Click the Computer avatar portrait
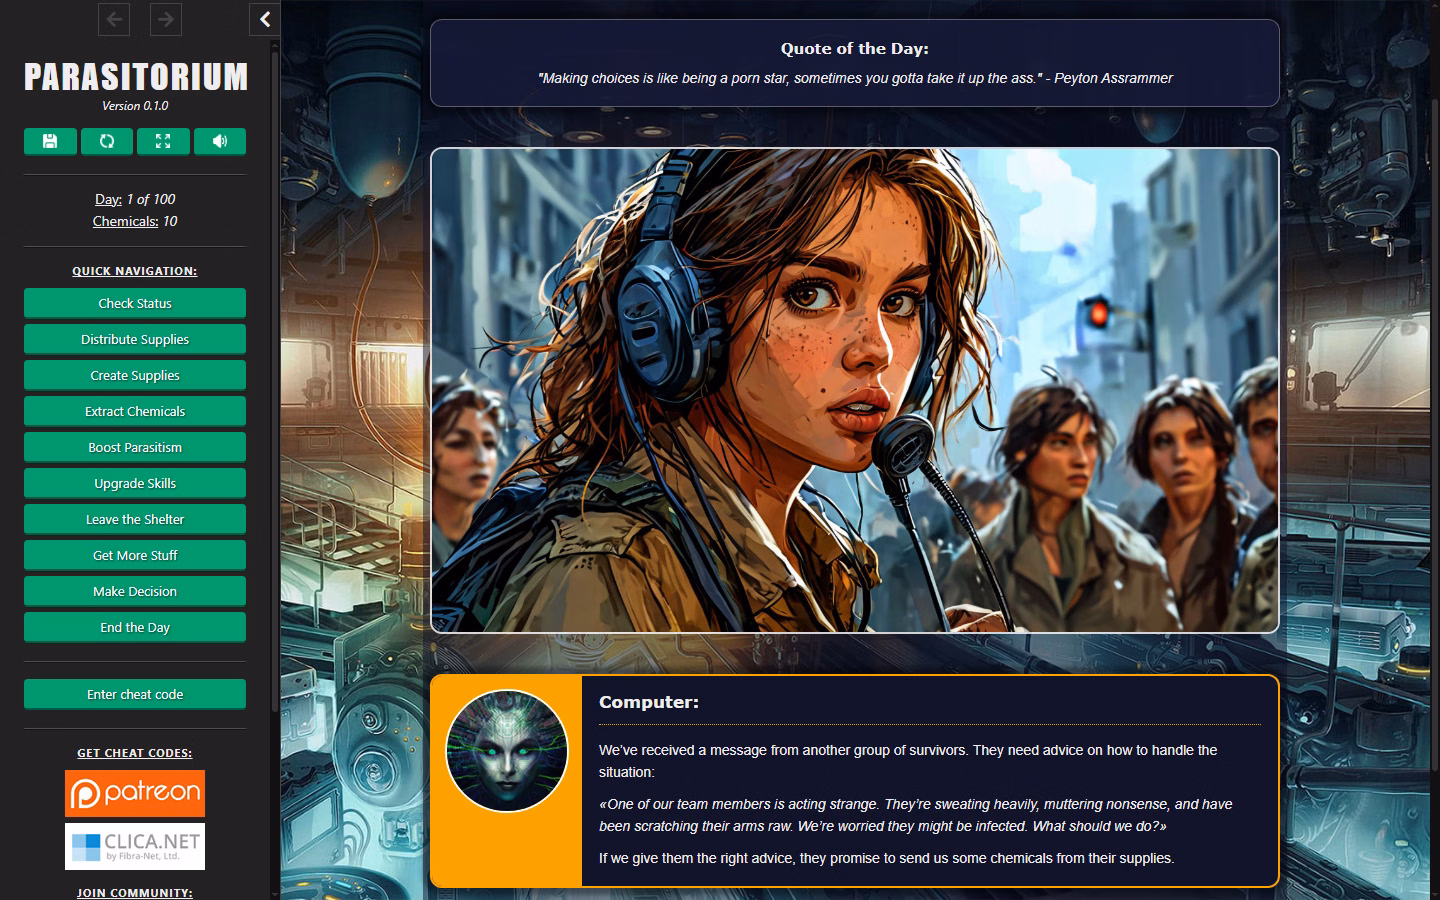 (507, 751)
